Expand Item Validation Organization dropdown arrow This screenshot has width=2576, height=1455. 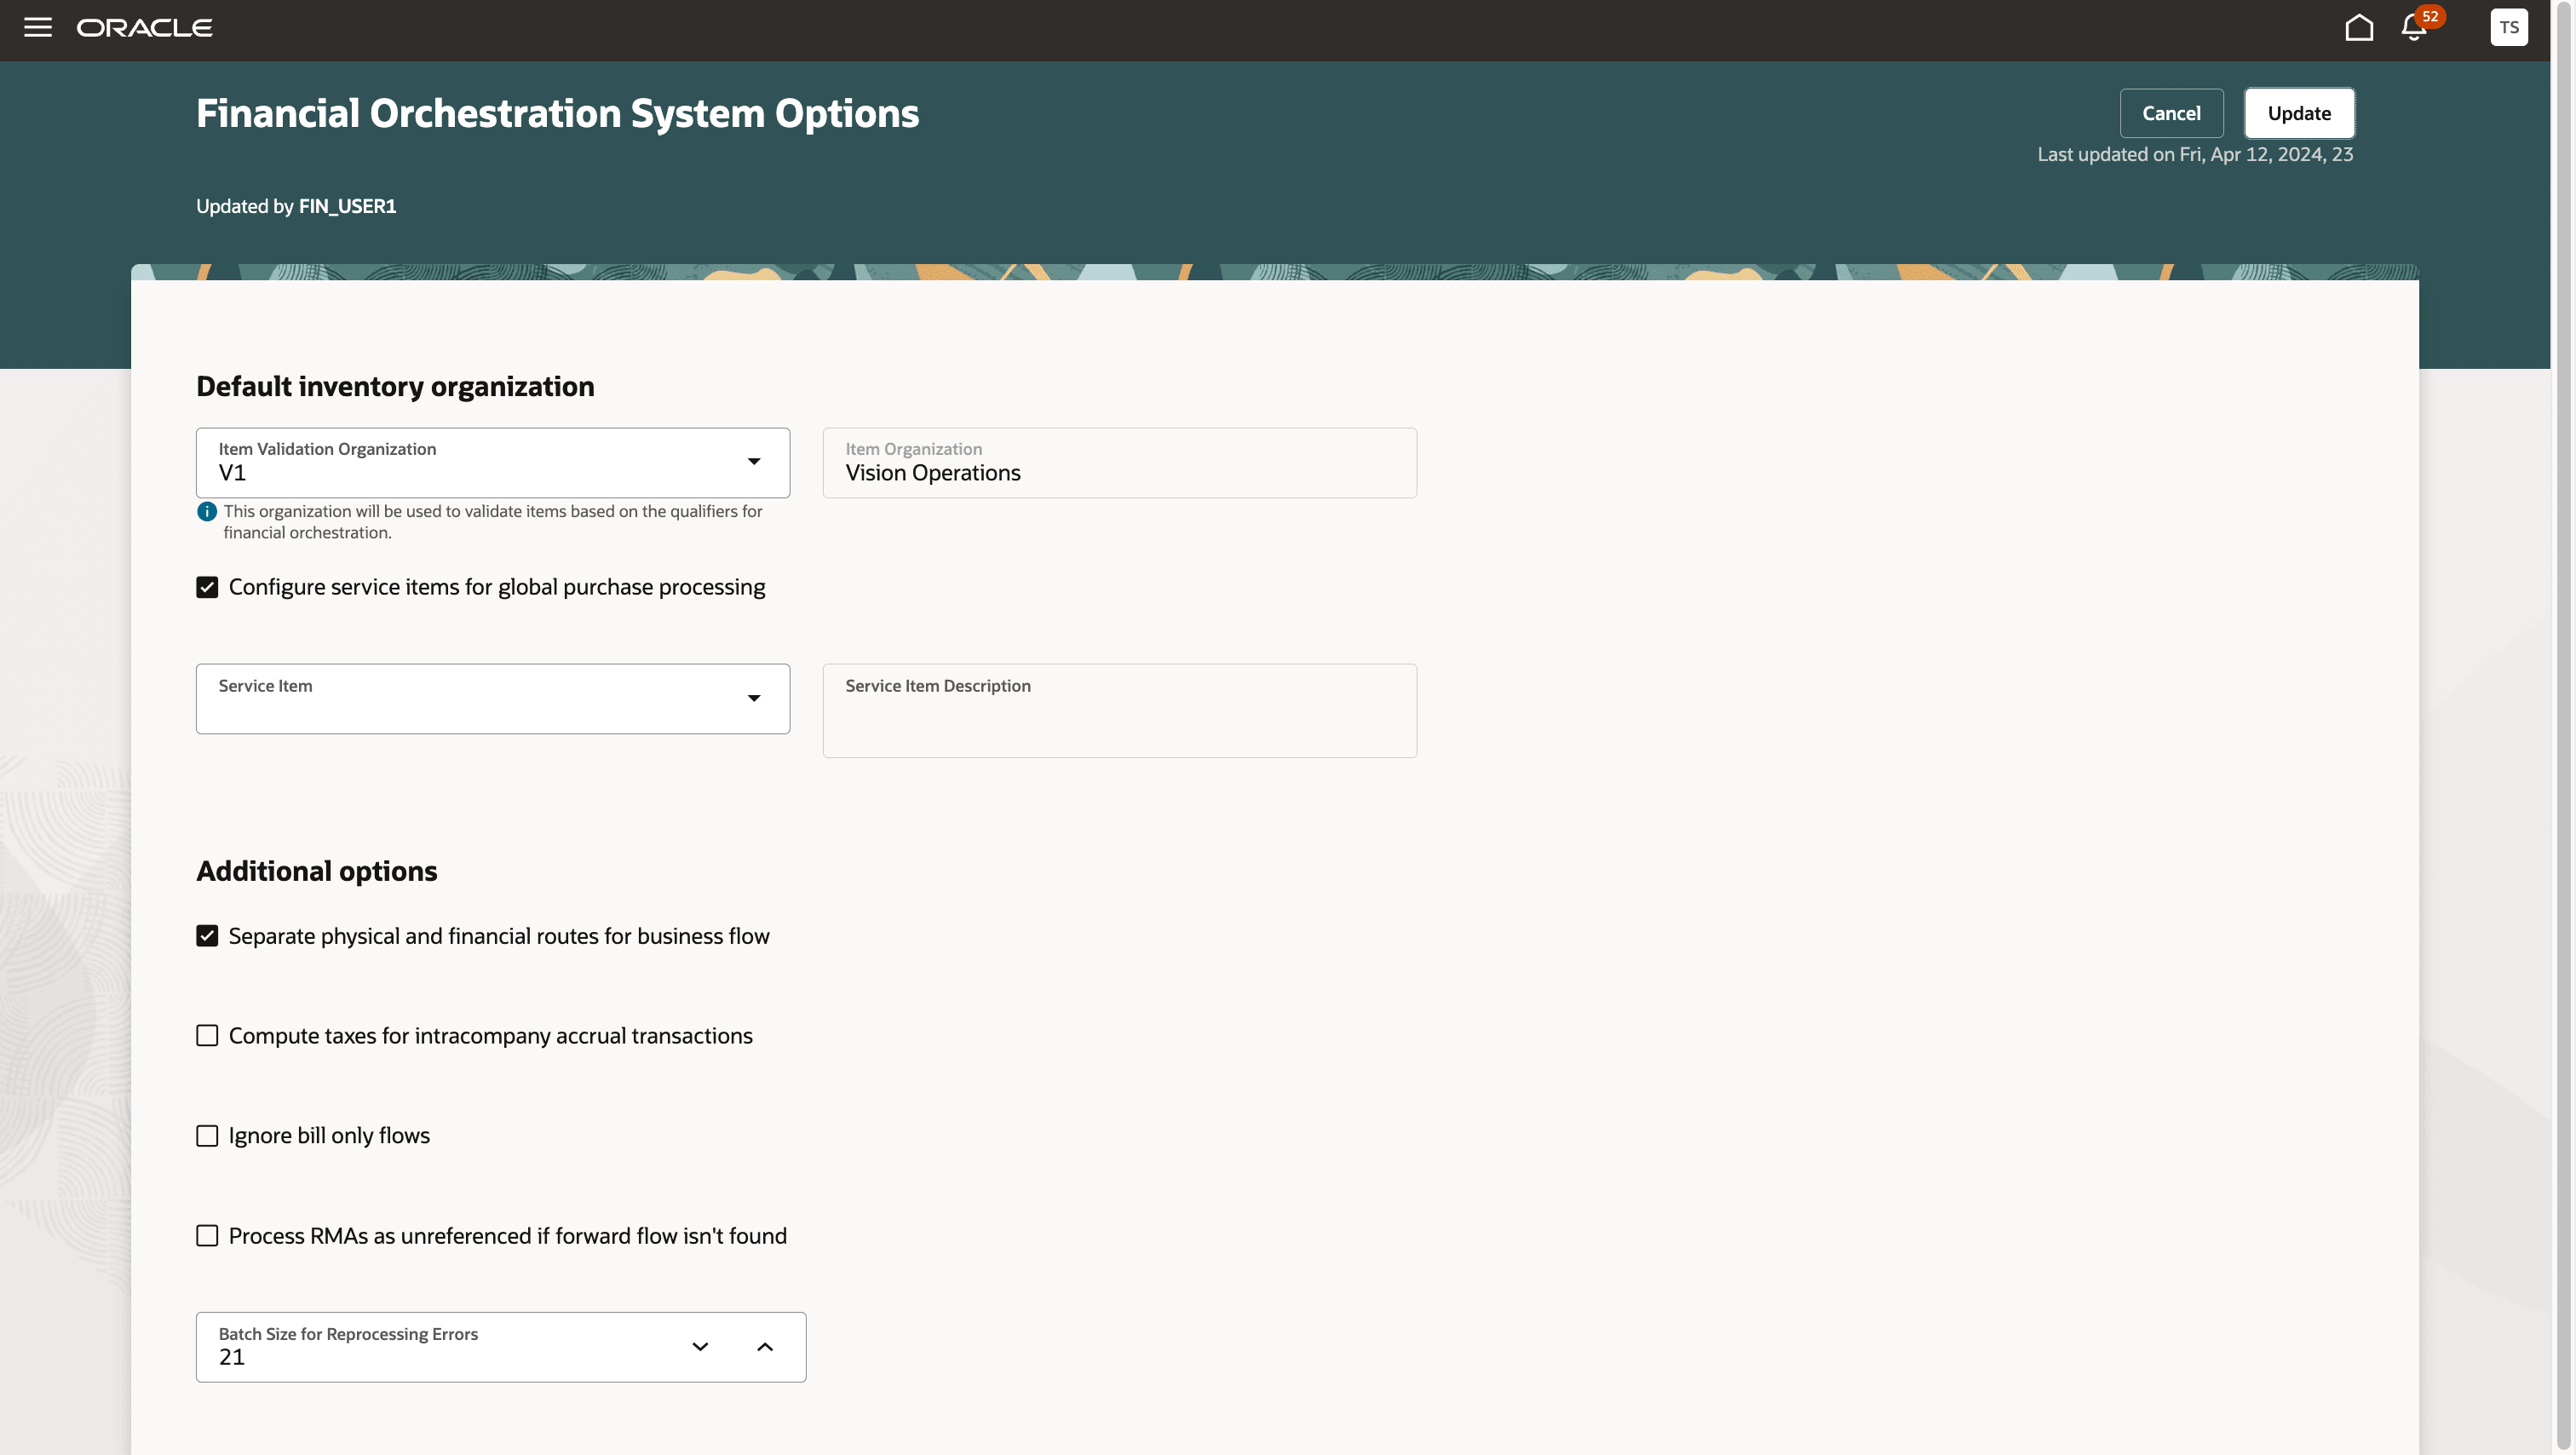754,462
